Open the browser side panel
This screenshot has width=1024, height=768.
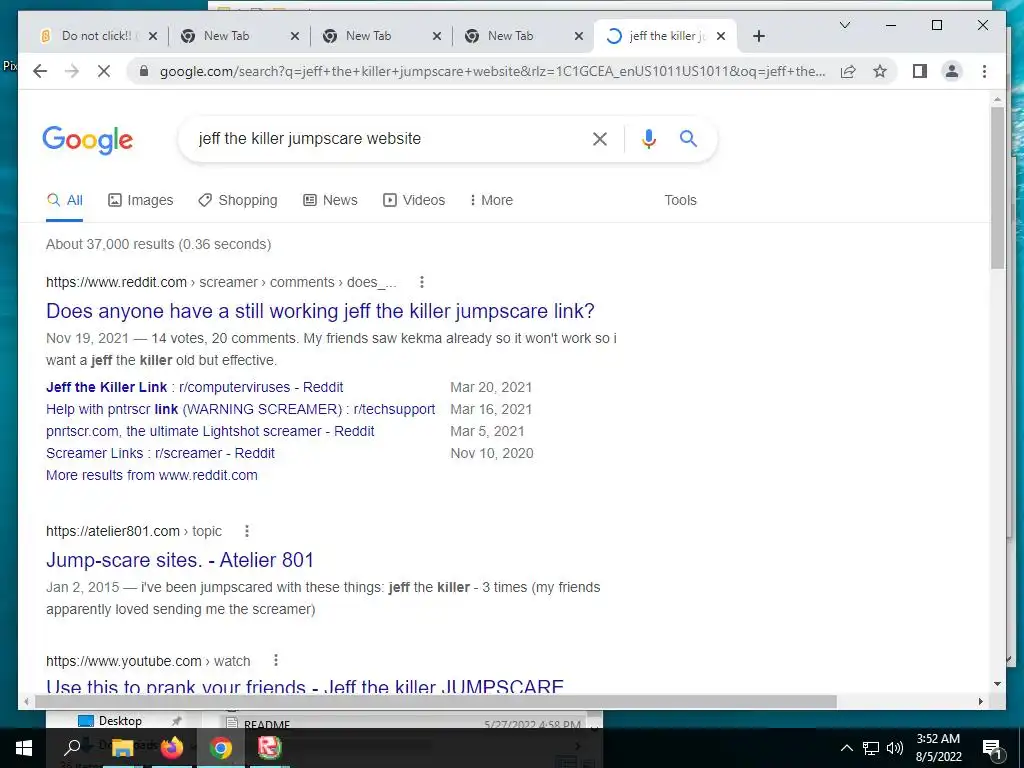[920, 71]
